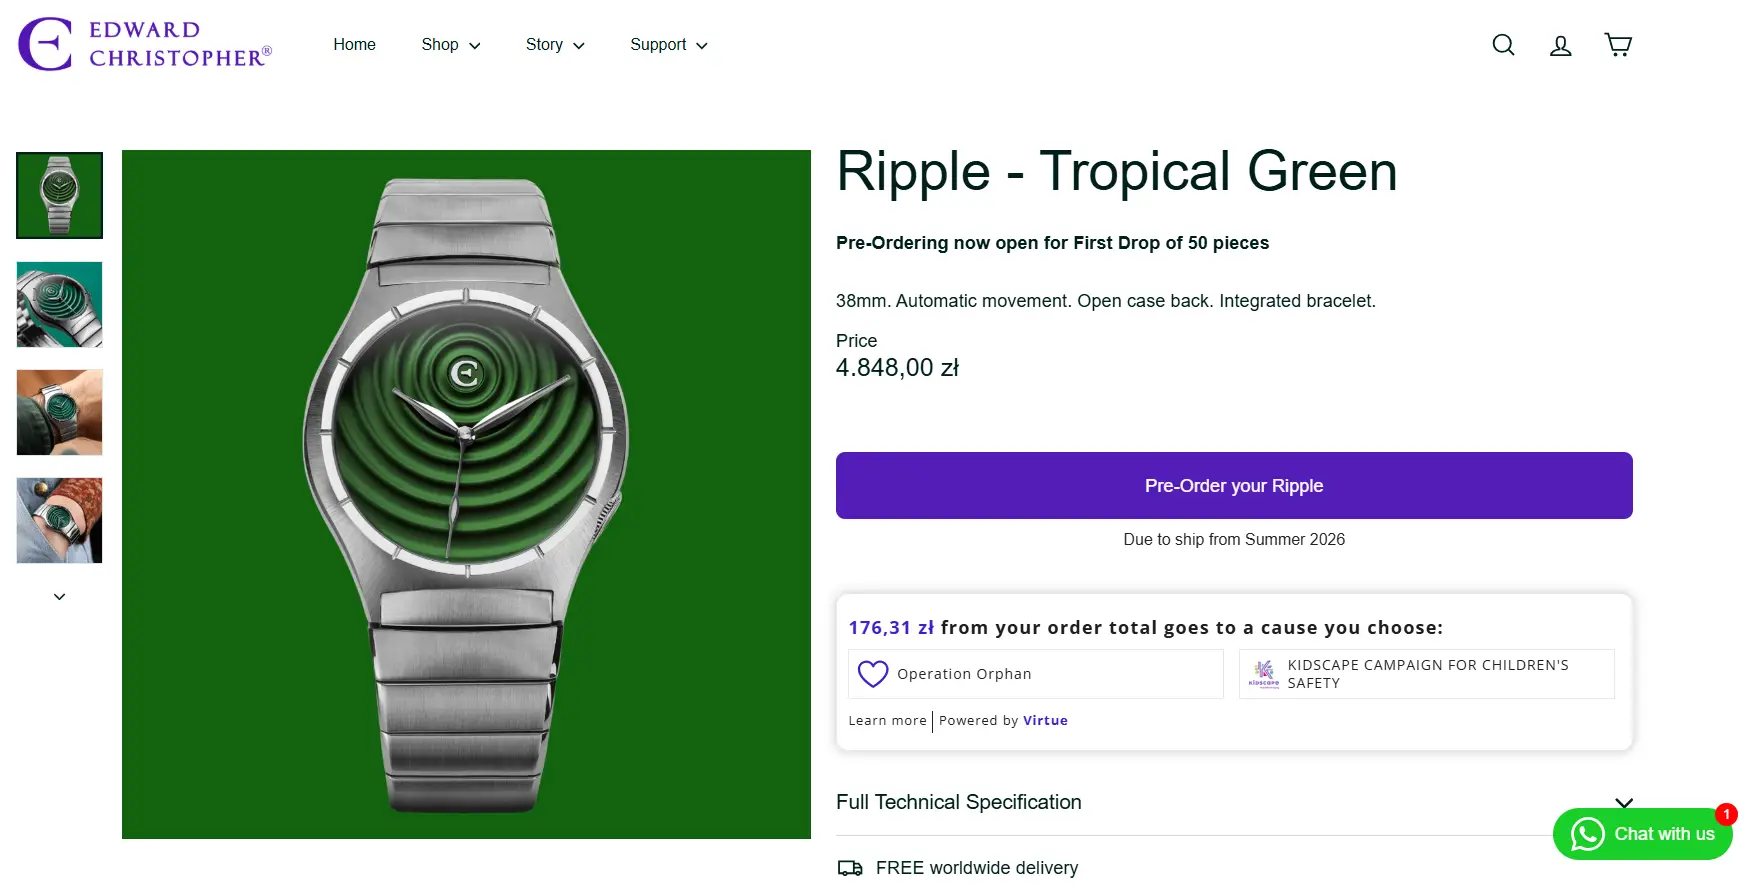Click the Edward Christopher logo
Viewport: 1748px width, 893px height.
[145, 44]
